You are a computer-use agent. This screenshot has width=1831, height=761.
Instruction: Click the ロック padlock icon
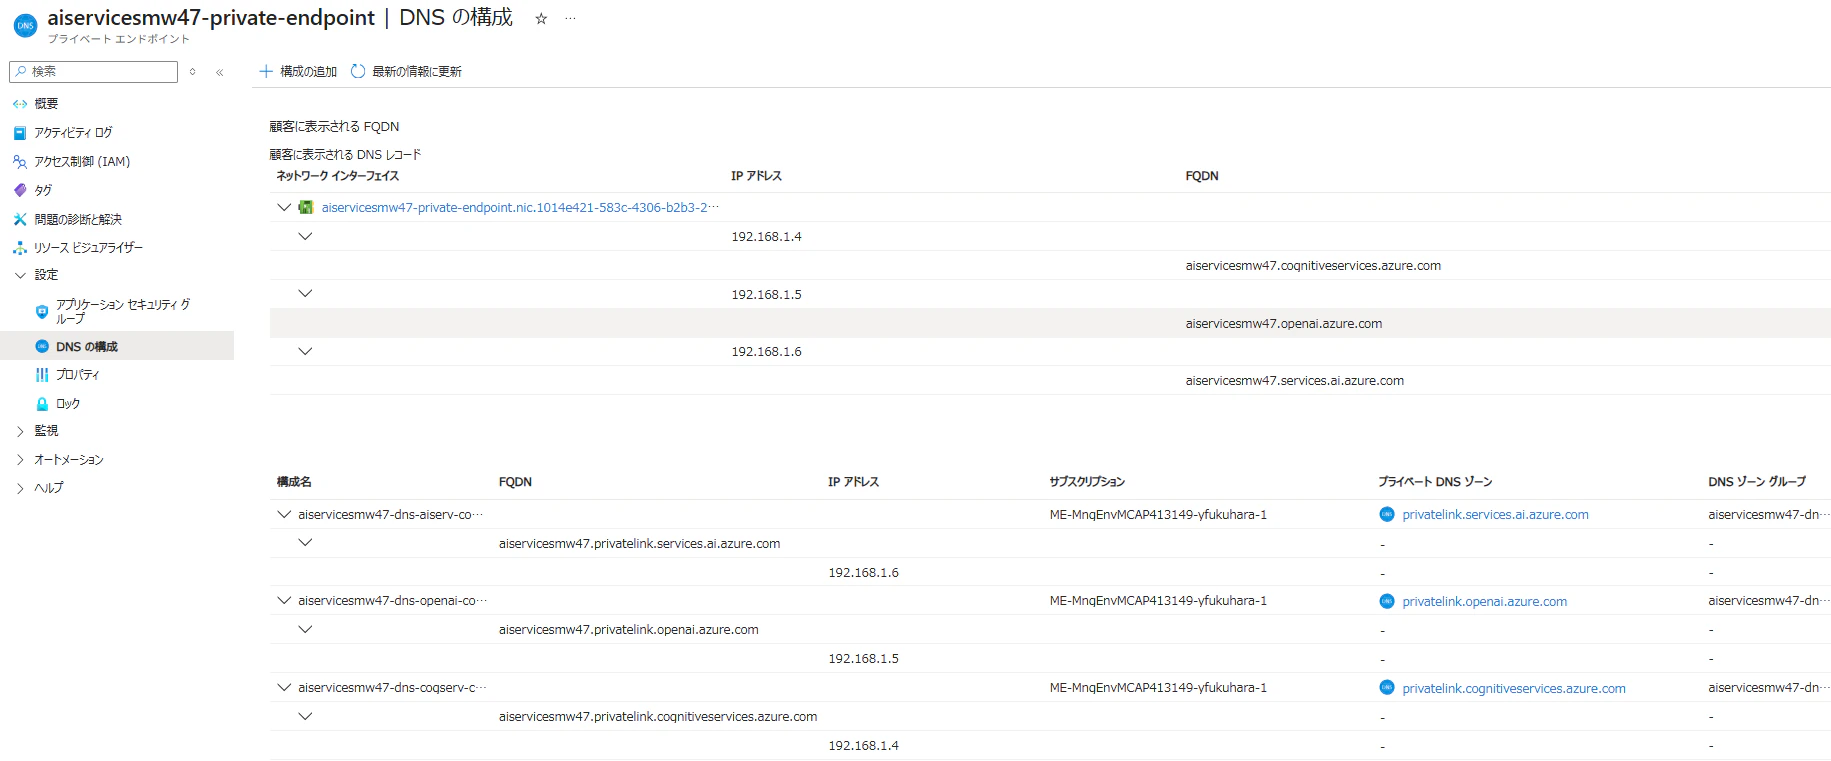42,404
